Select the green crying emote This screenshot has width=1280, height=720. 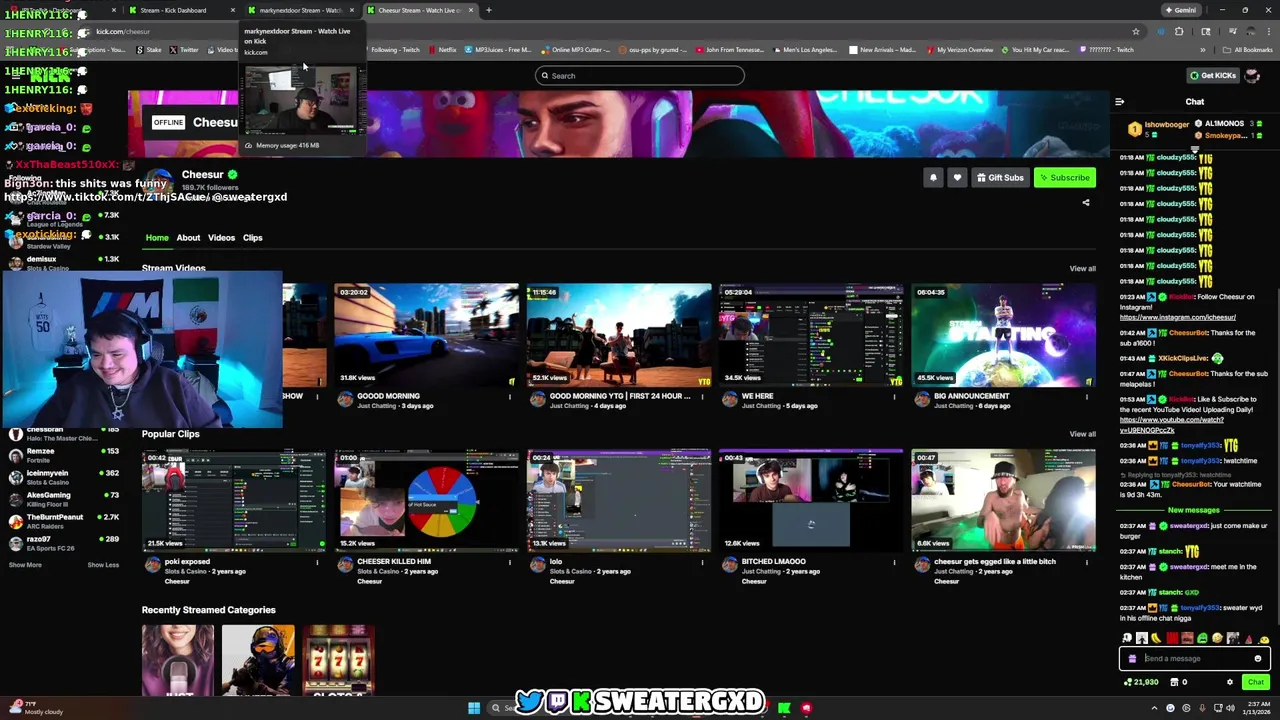[1202, 638]
